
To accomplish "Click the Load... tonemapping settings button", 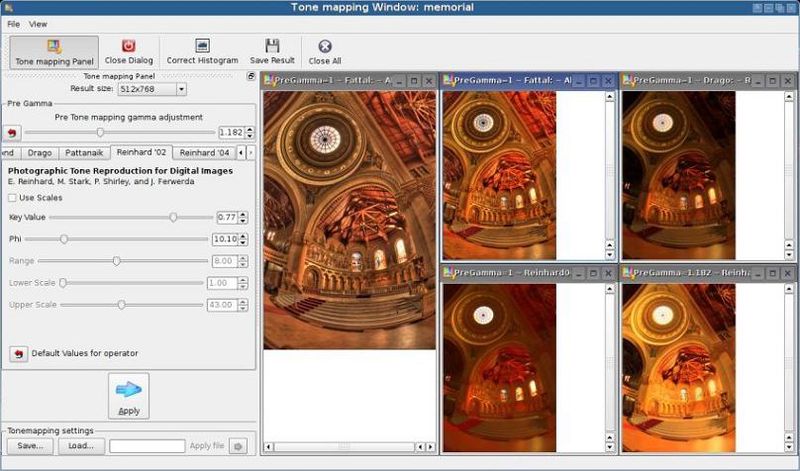I will click(x=80, y=446).
